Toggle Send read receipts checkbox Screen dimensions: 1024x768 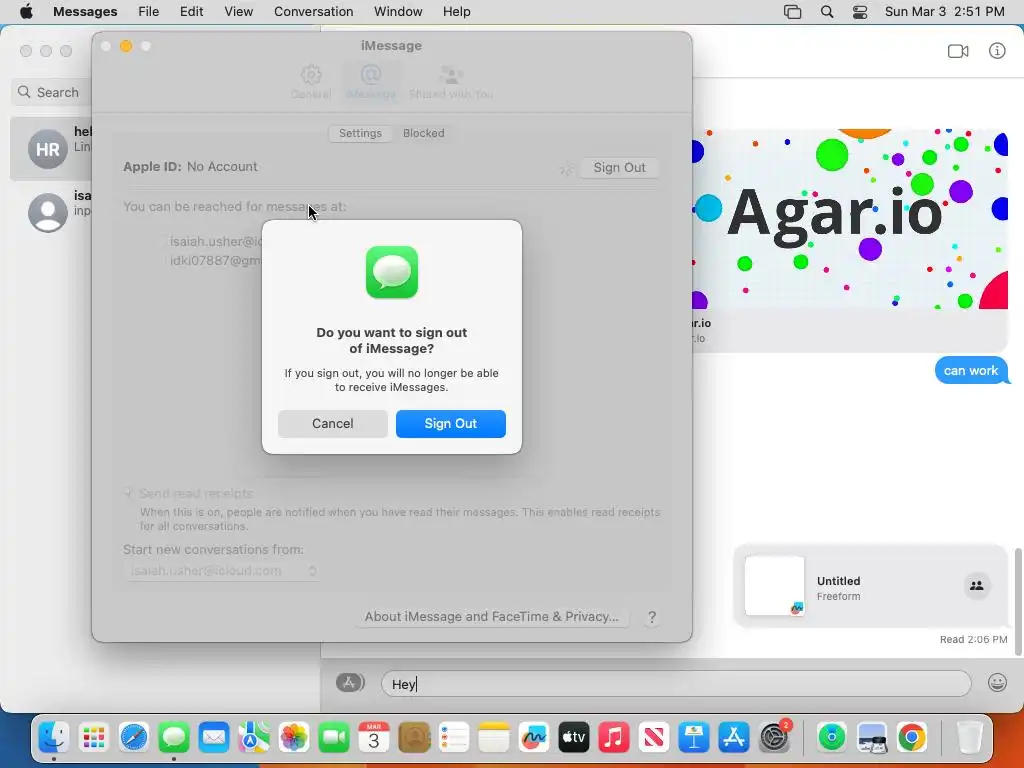pos(129,493)
